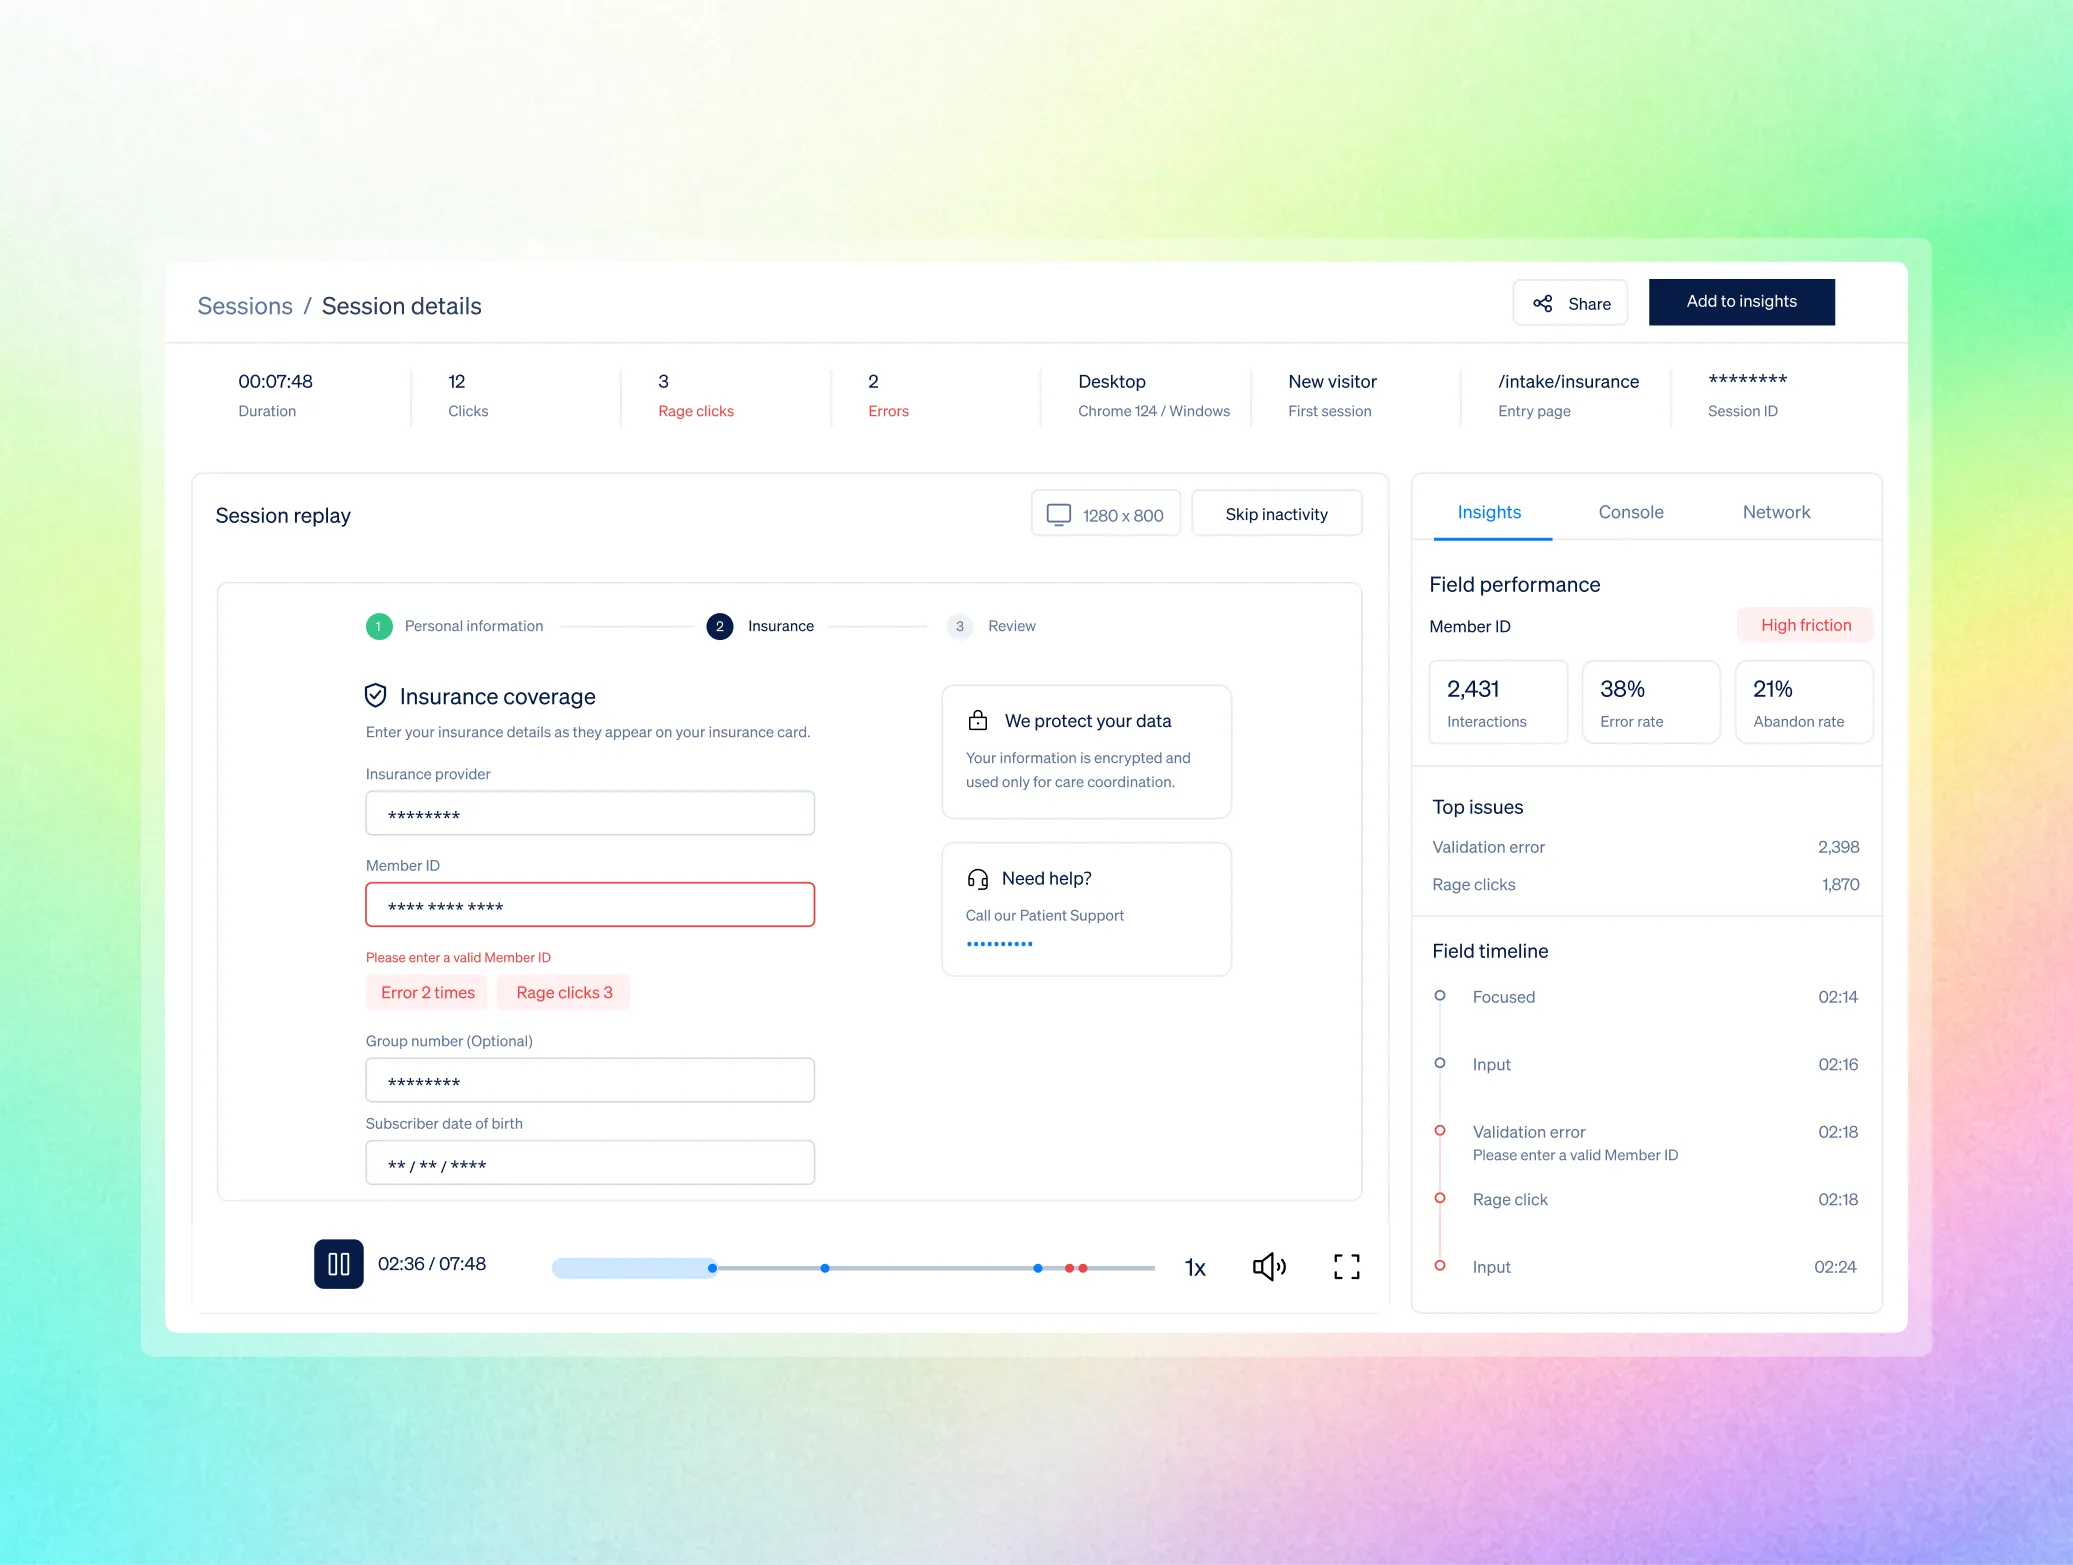Select the Rage click event at 02:18
2073x1565 pixels.
coord(1645,1199)
